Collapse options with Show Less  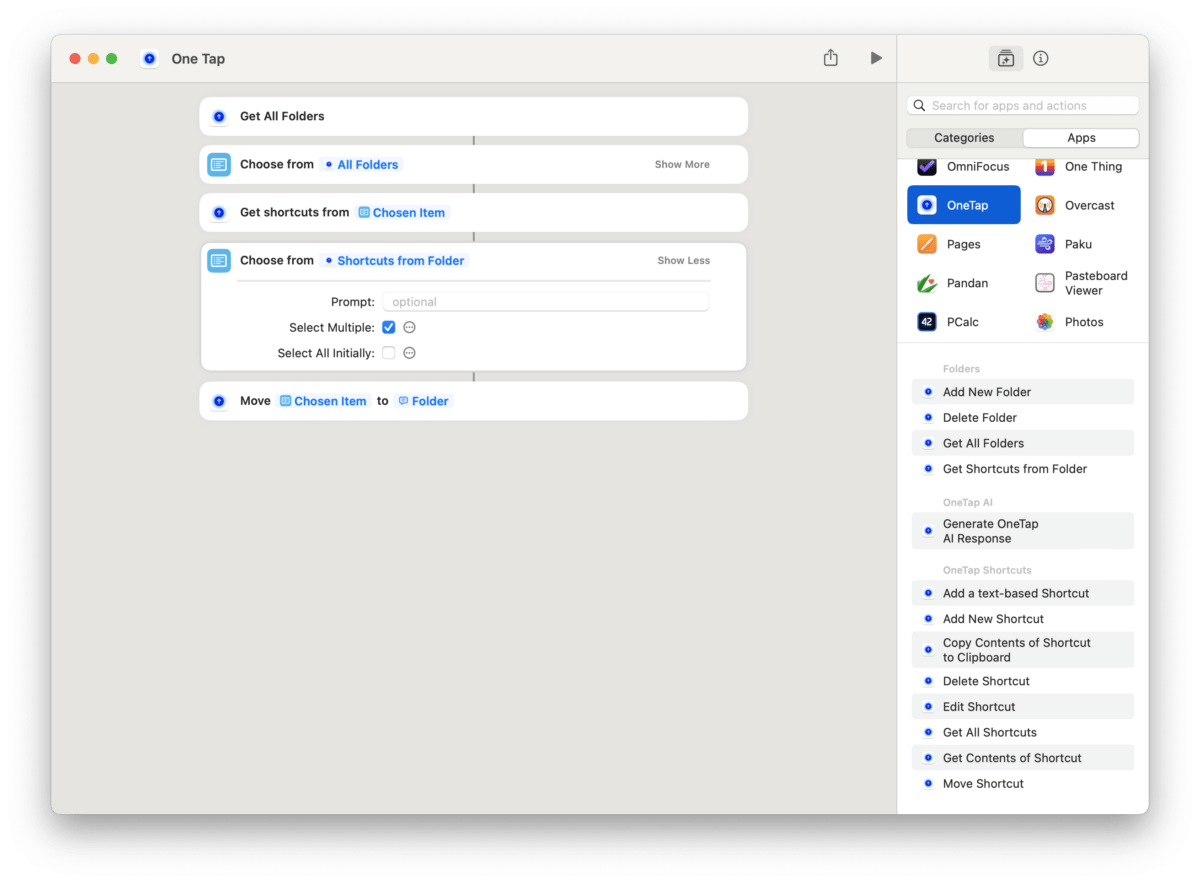683,260
